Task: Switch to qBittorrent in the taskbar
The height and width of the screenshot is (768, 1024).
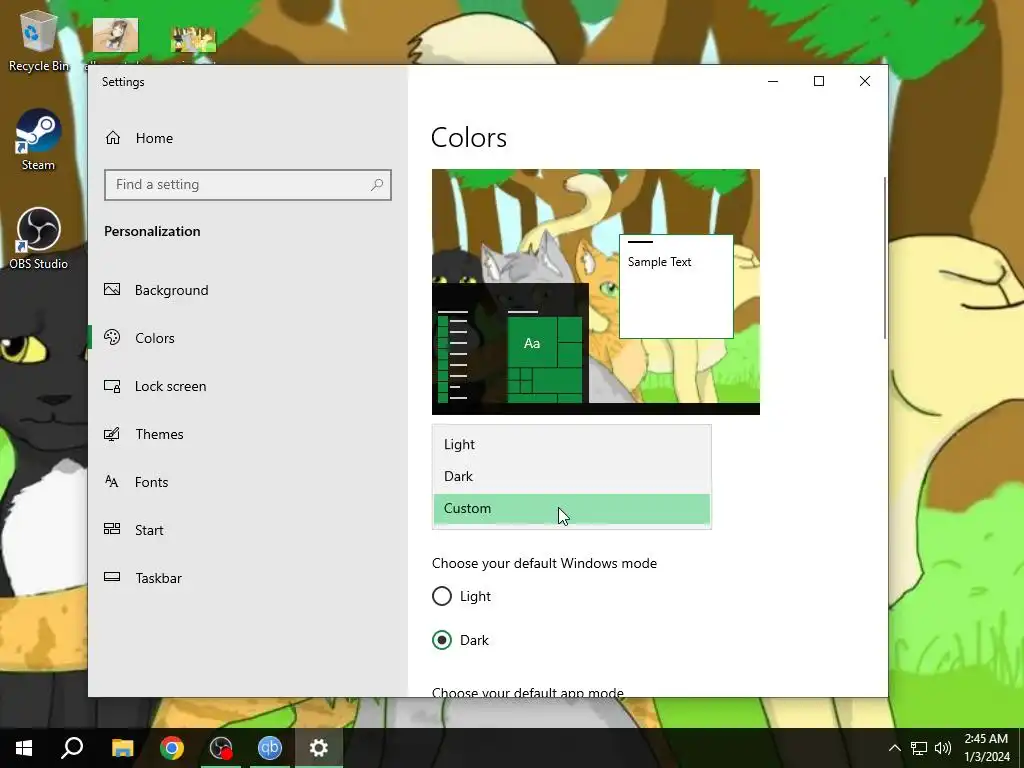Action: (x=270, y=748)
